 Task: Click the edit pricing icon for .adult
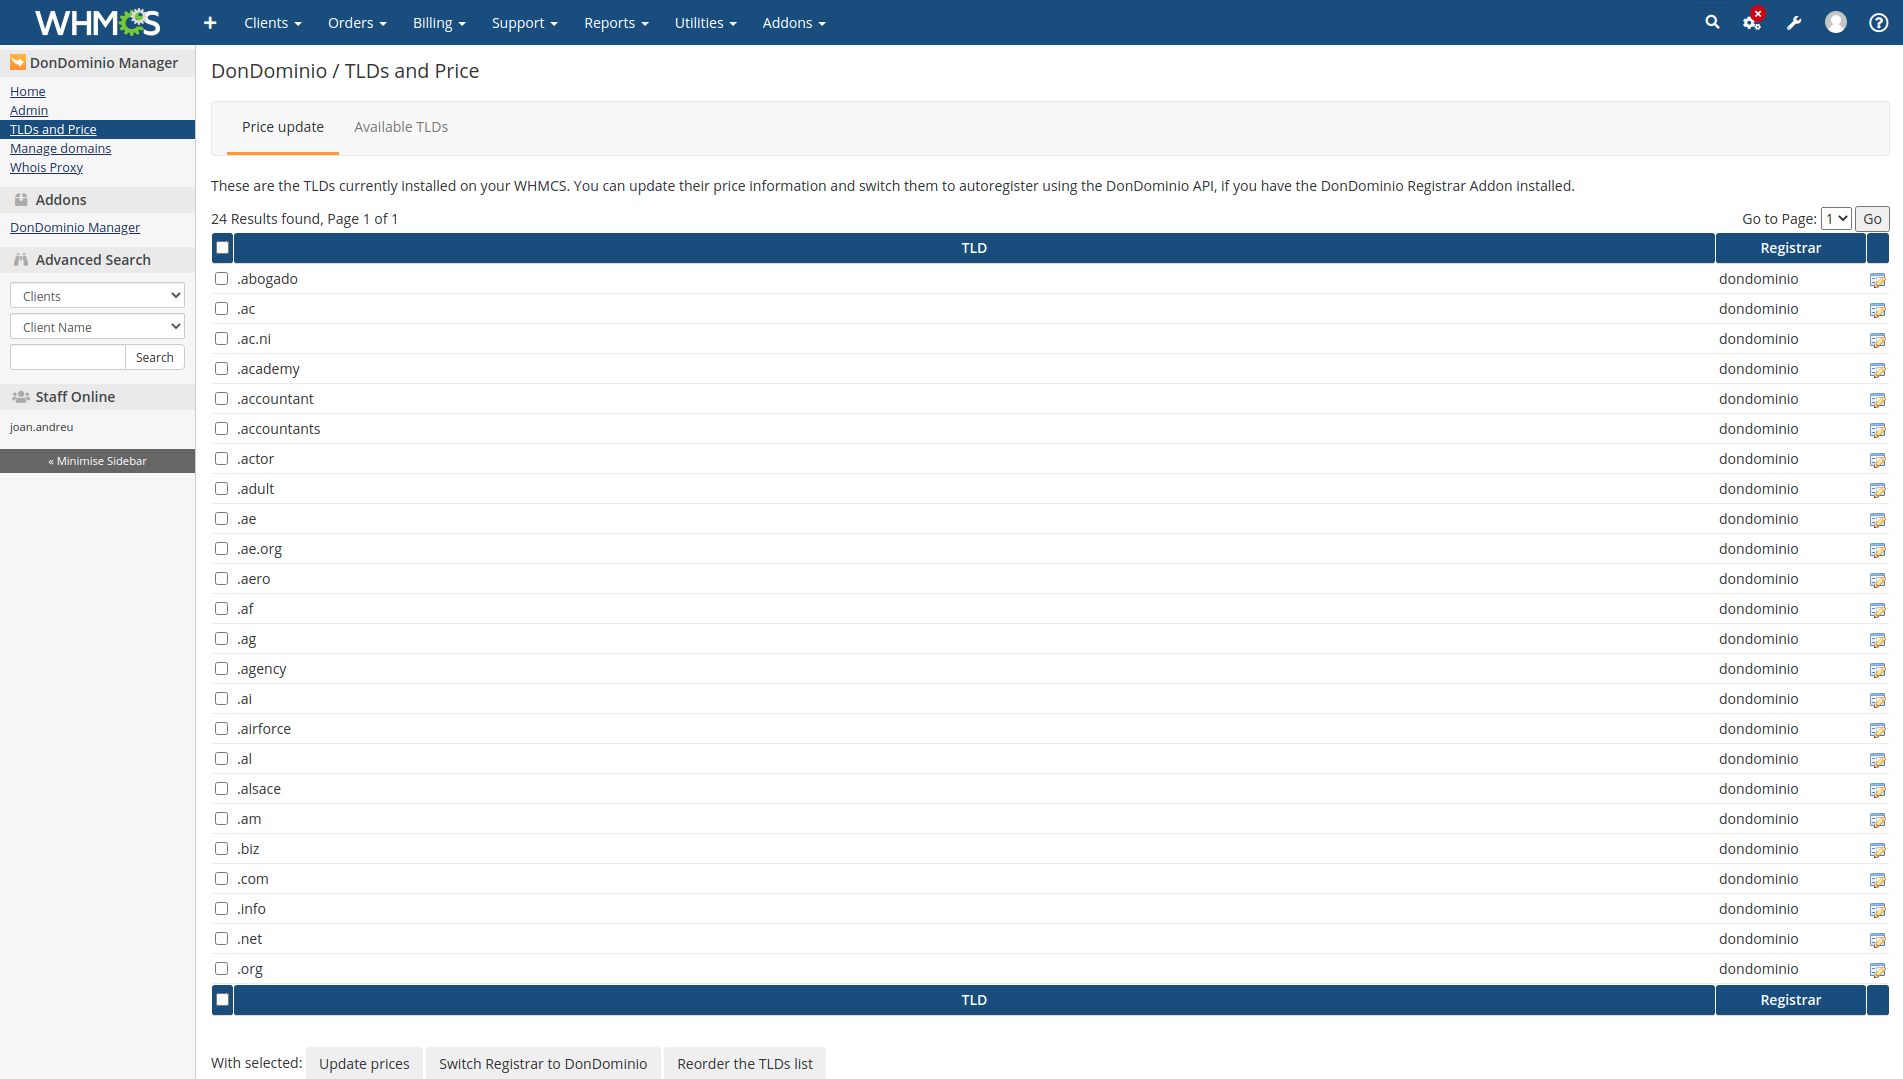1877,490
